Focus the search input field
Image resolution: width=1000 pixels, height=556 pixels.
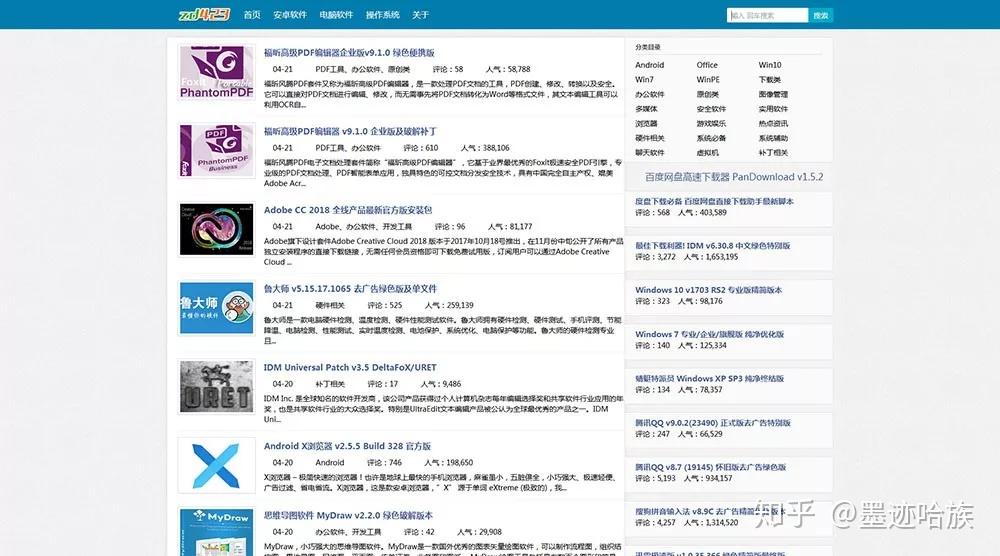767,15
